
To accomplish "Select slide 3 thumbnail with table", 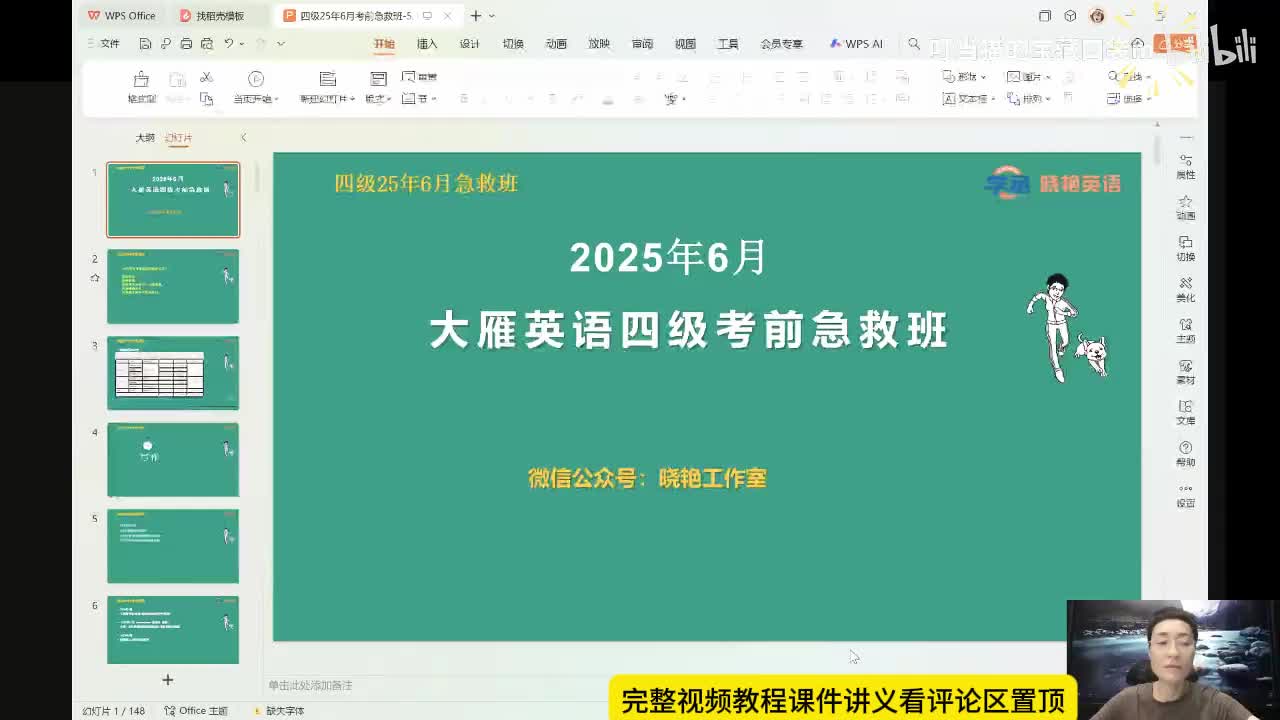I will [x=173, y=373].
